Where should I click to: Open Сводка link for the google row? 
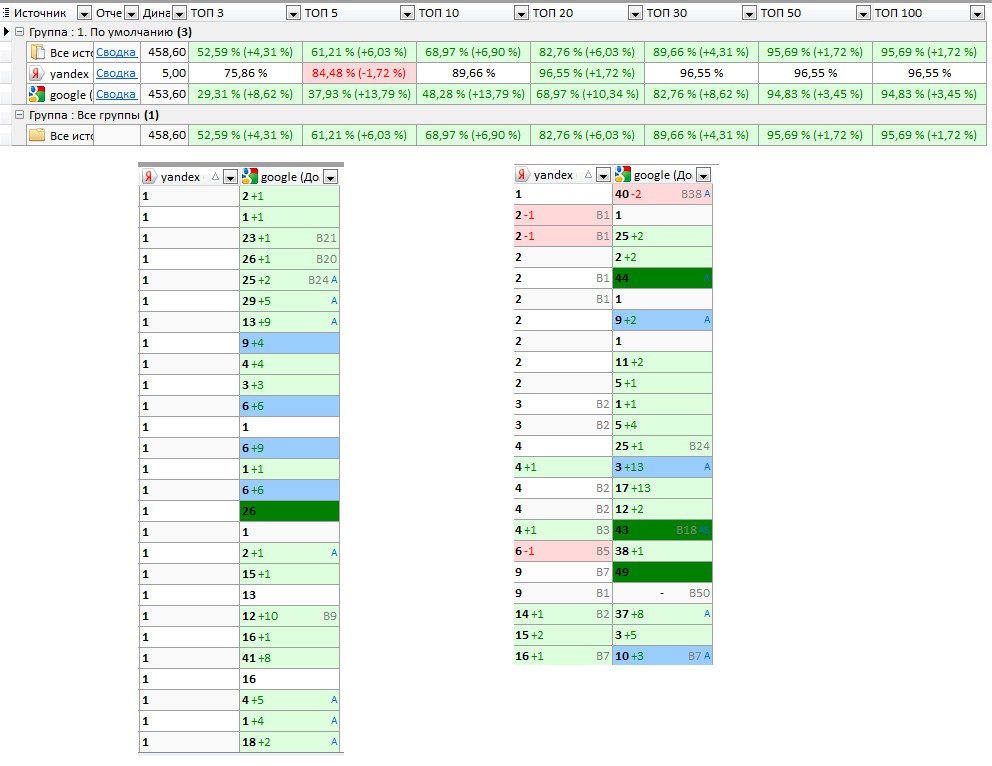116,94
